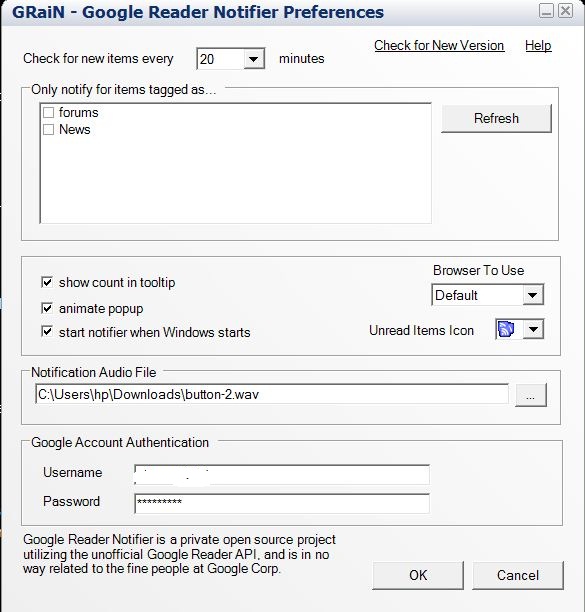Discard changes with Cancel button
The width and height of the screenshot is (585, 612).
(518, 575)
